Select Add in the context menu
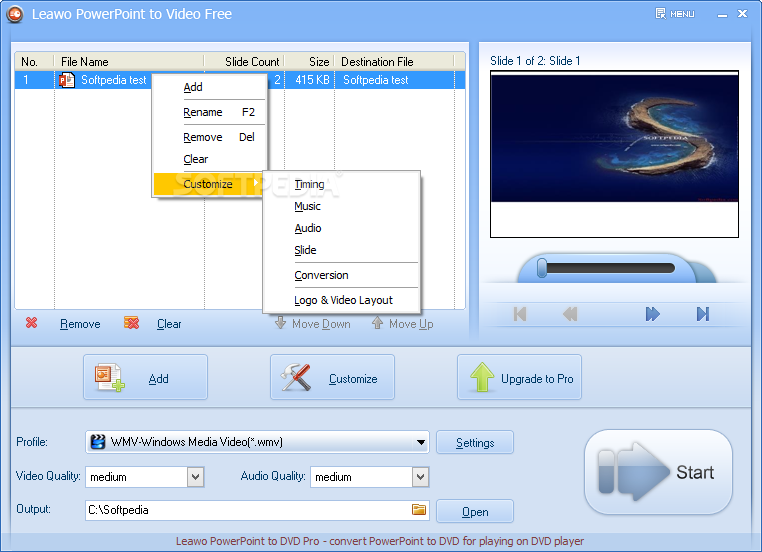The height and width of the screenshot is (552, 762). [210, 87]
